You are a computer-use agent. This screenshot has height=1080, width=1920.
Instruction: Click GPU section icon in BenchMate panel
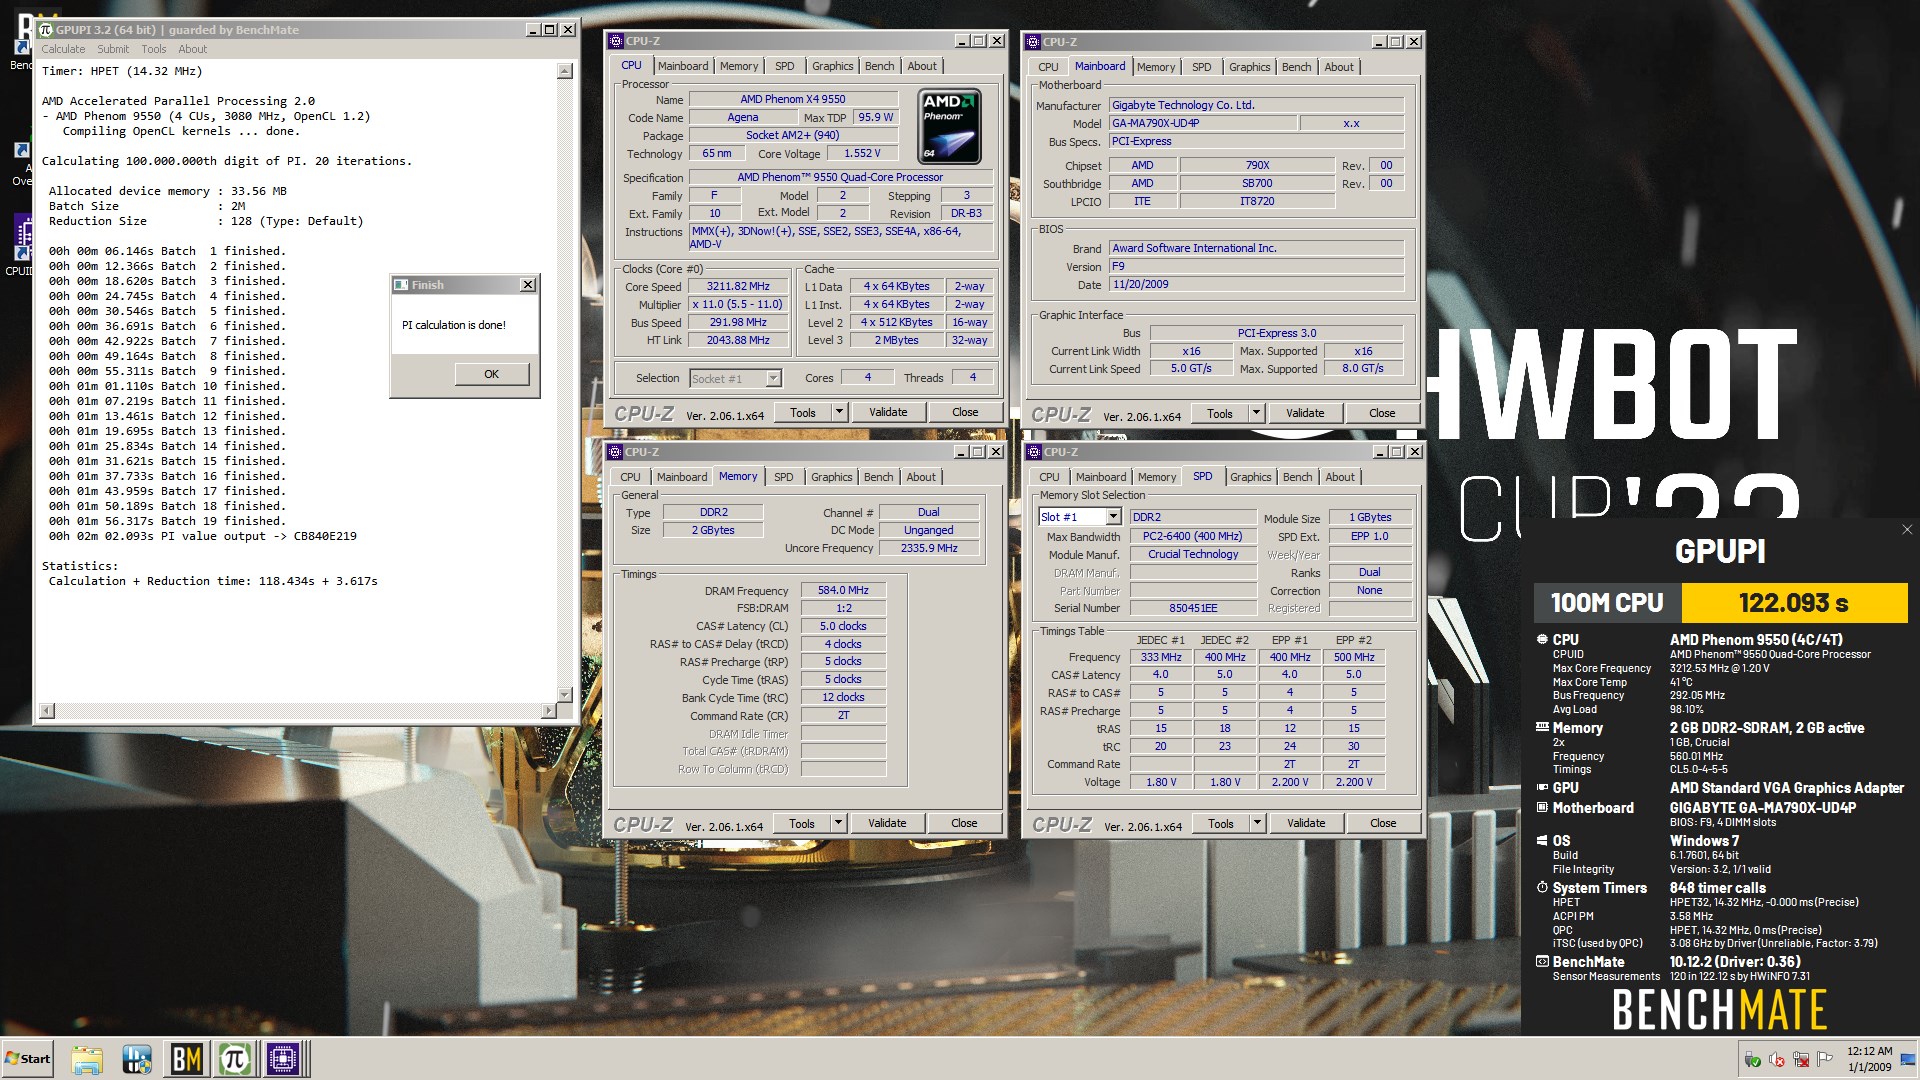[1542, 787]
